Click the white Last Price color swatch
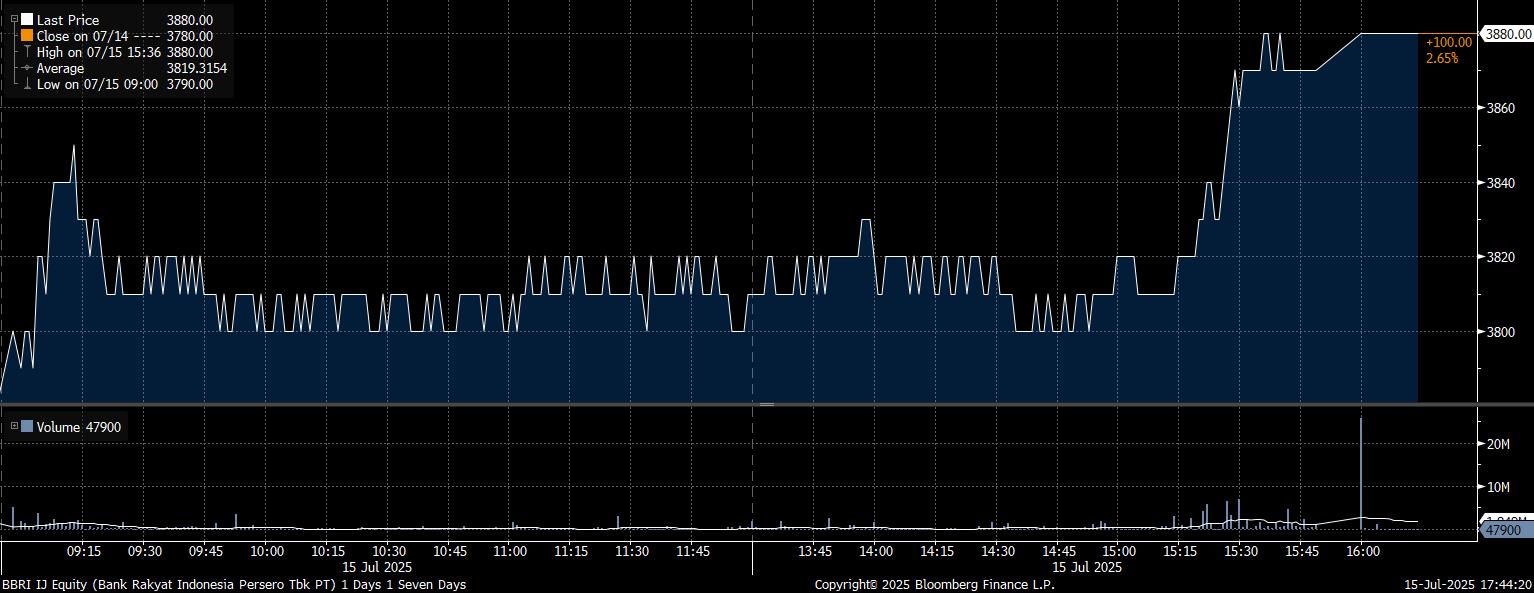1534x593 pixels. click(x=27, y=20)
